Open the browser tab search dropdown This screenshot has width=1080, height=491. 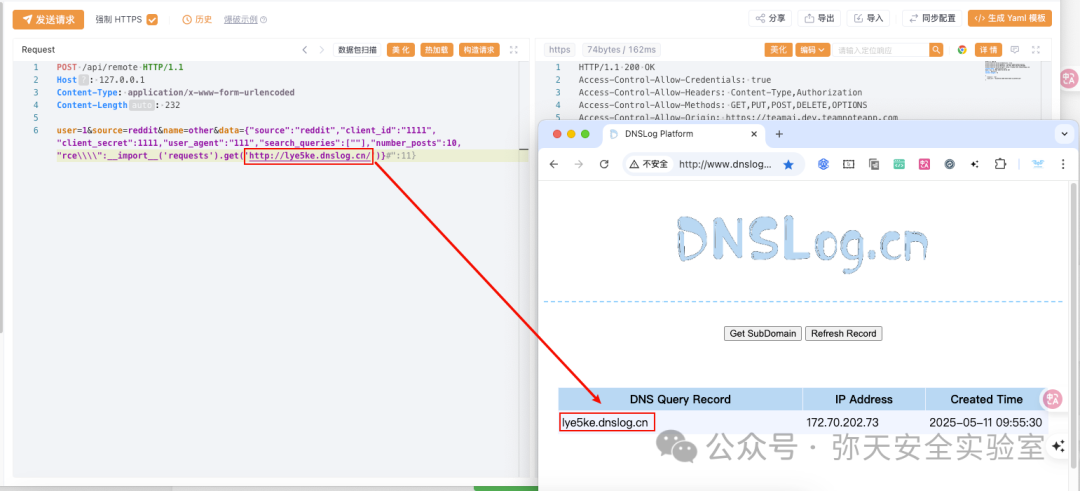(x=1063, y=134)
